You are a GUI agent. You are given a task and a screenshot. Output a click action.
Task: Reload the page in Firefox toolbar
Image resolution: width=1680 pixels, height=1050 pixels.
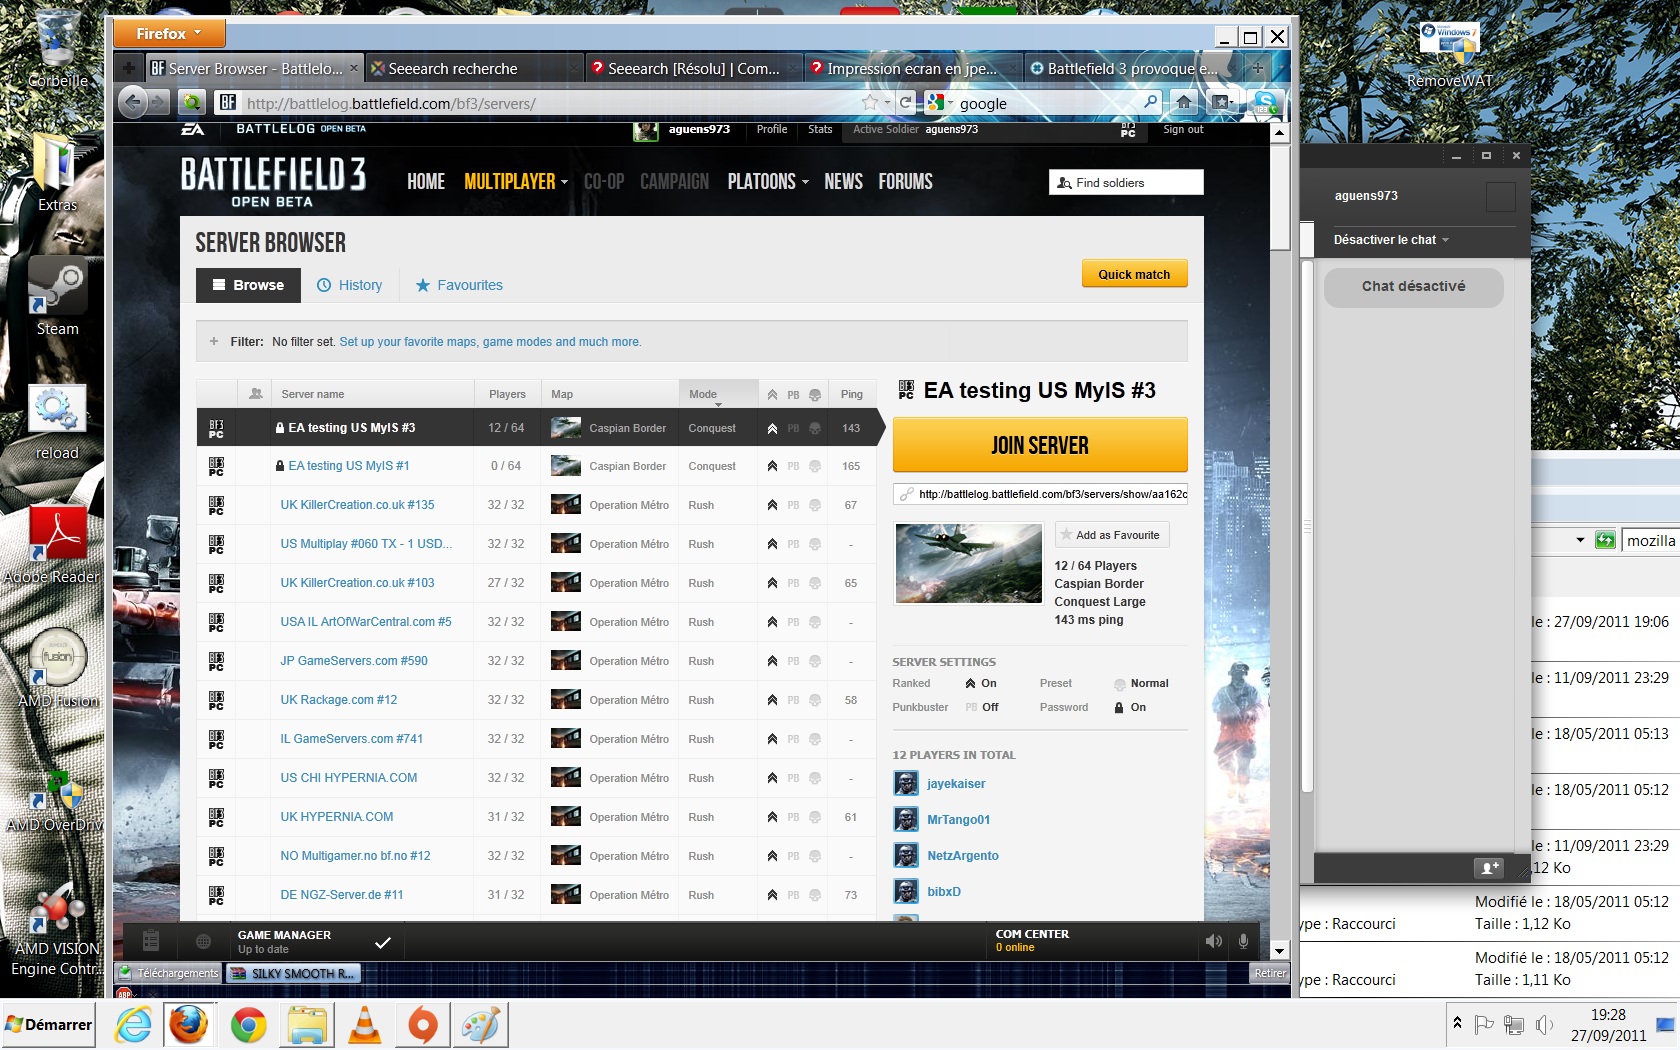tap(906, 102)
